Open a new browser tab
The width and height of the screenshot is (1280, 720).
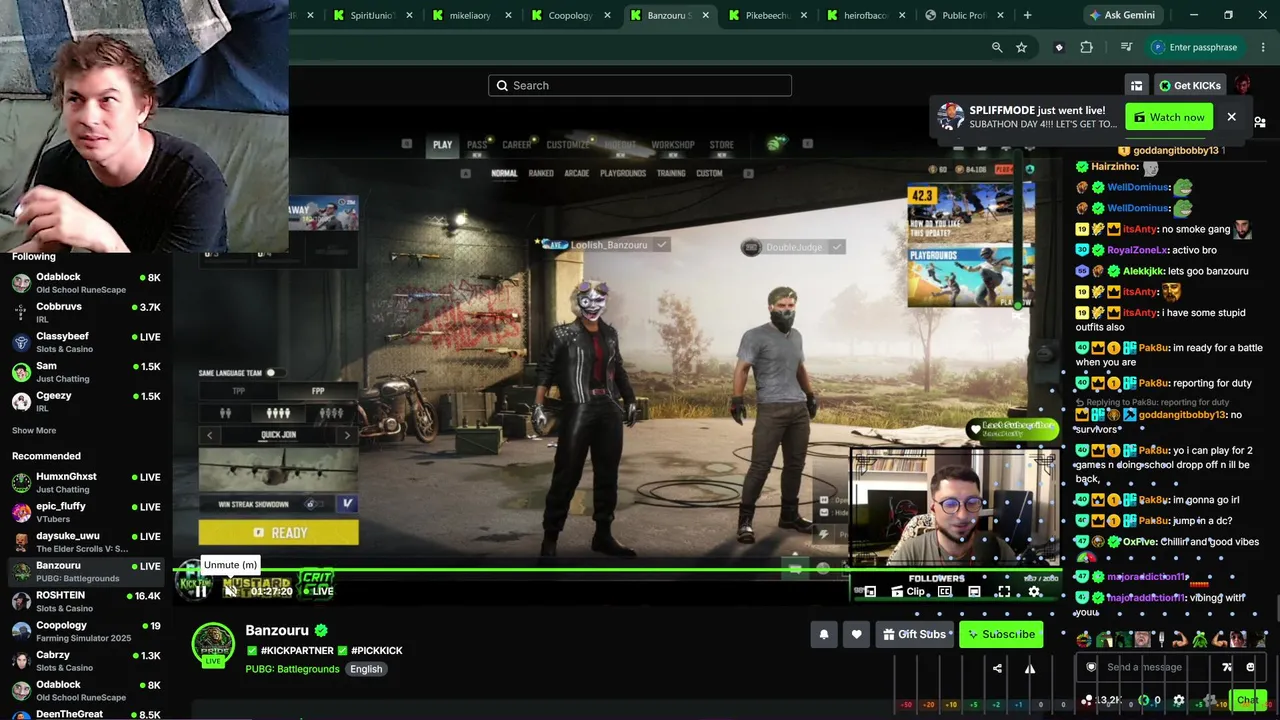point(1027,15)
